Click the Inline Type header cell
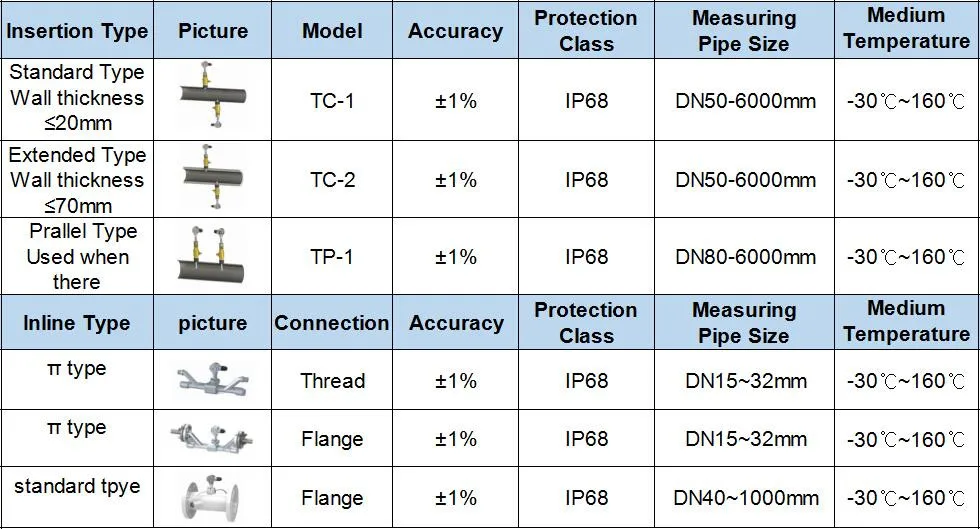 click(77, 323)
